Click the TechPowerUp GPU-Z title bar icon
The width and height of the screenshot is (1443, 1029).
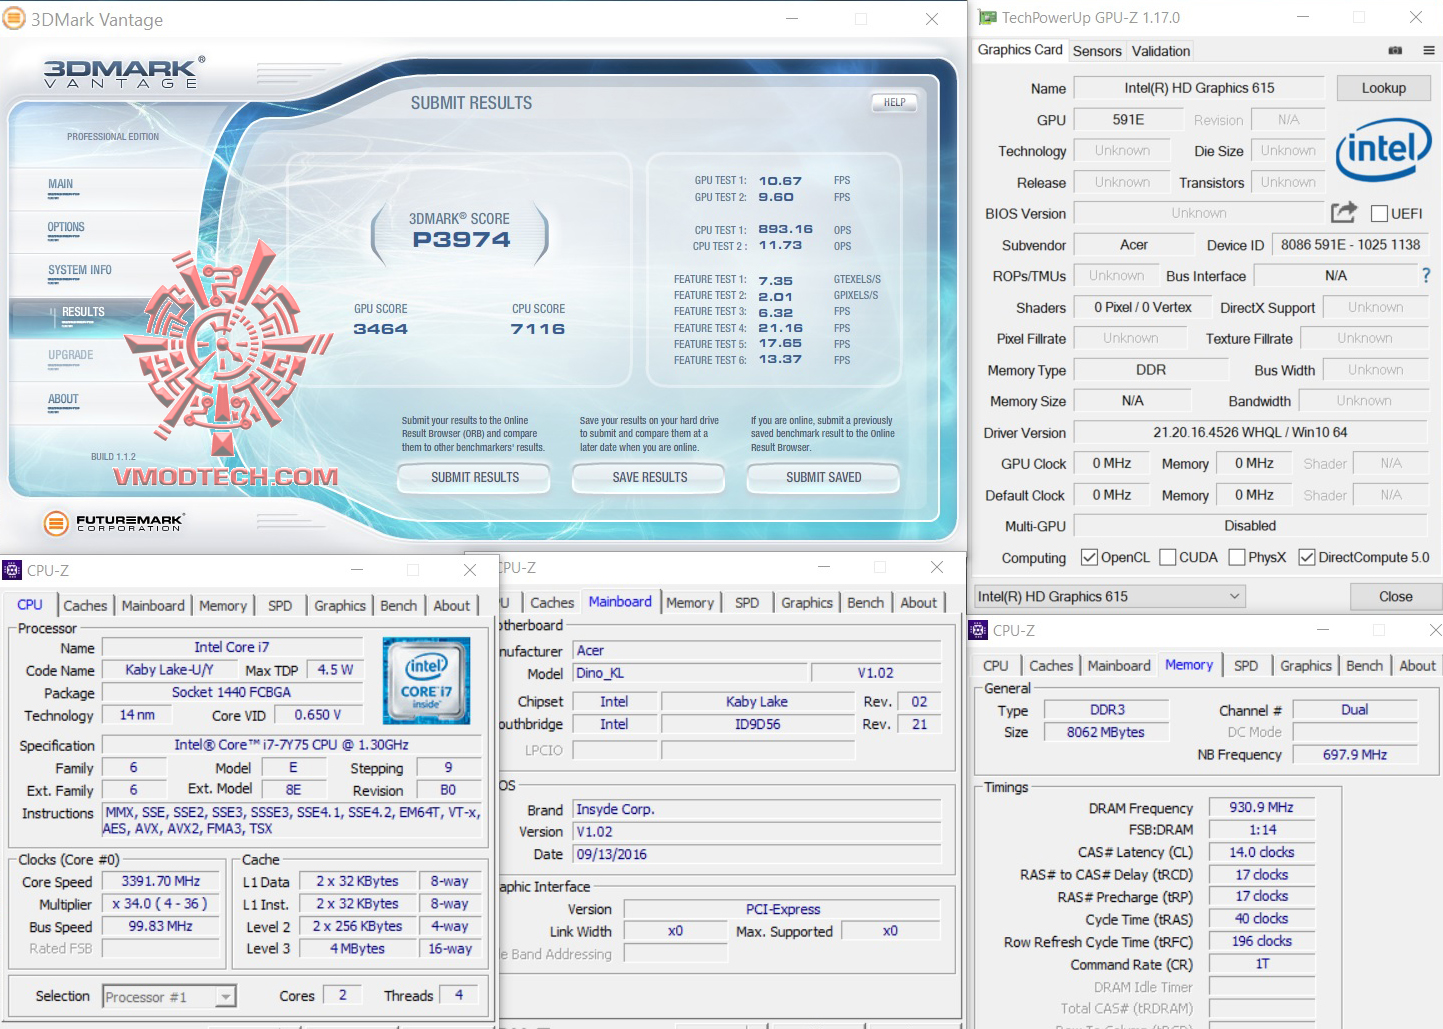pos(987,18)
